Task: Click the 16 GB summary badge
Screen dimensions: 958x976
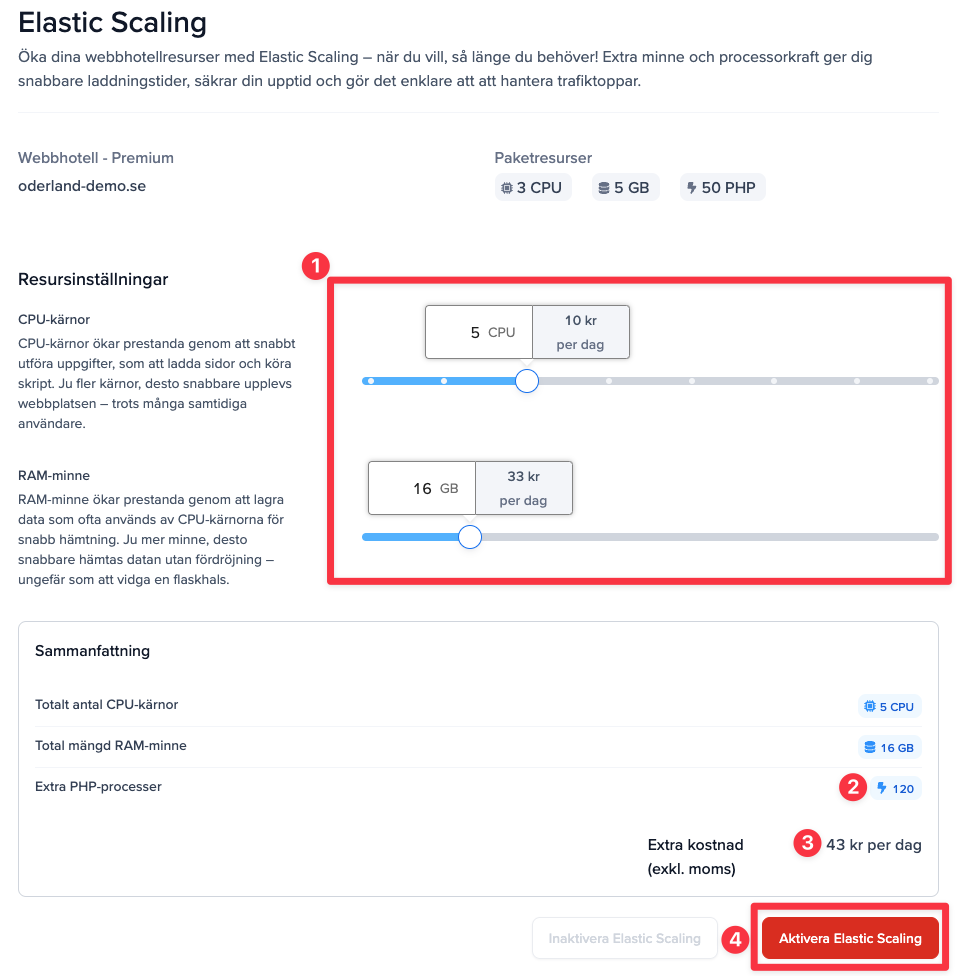Action: click(889, 747)
